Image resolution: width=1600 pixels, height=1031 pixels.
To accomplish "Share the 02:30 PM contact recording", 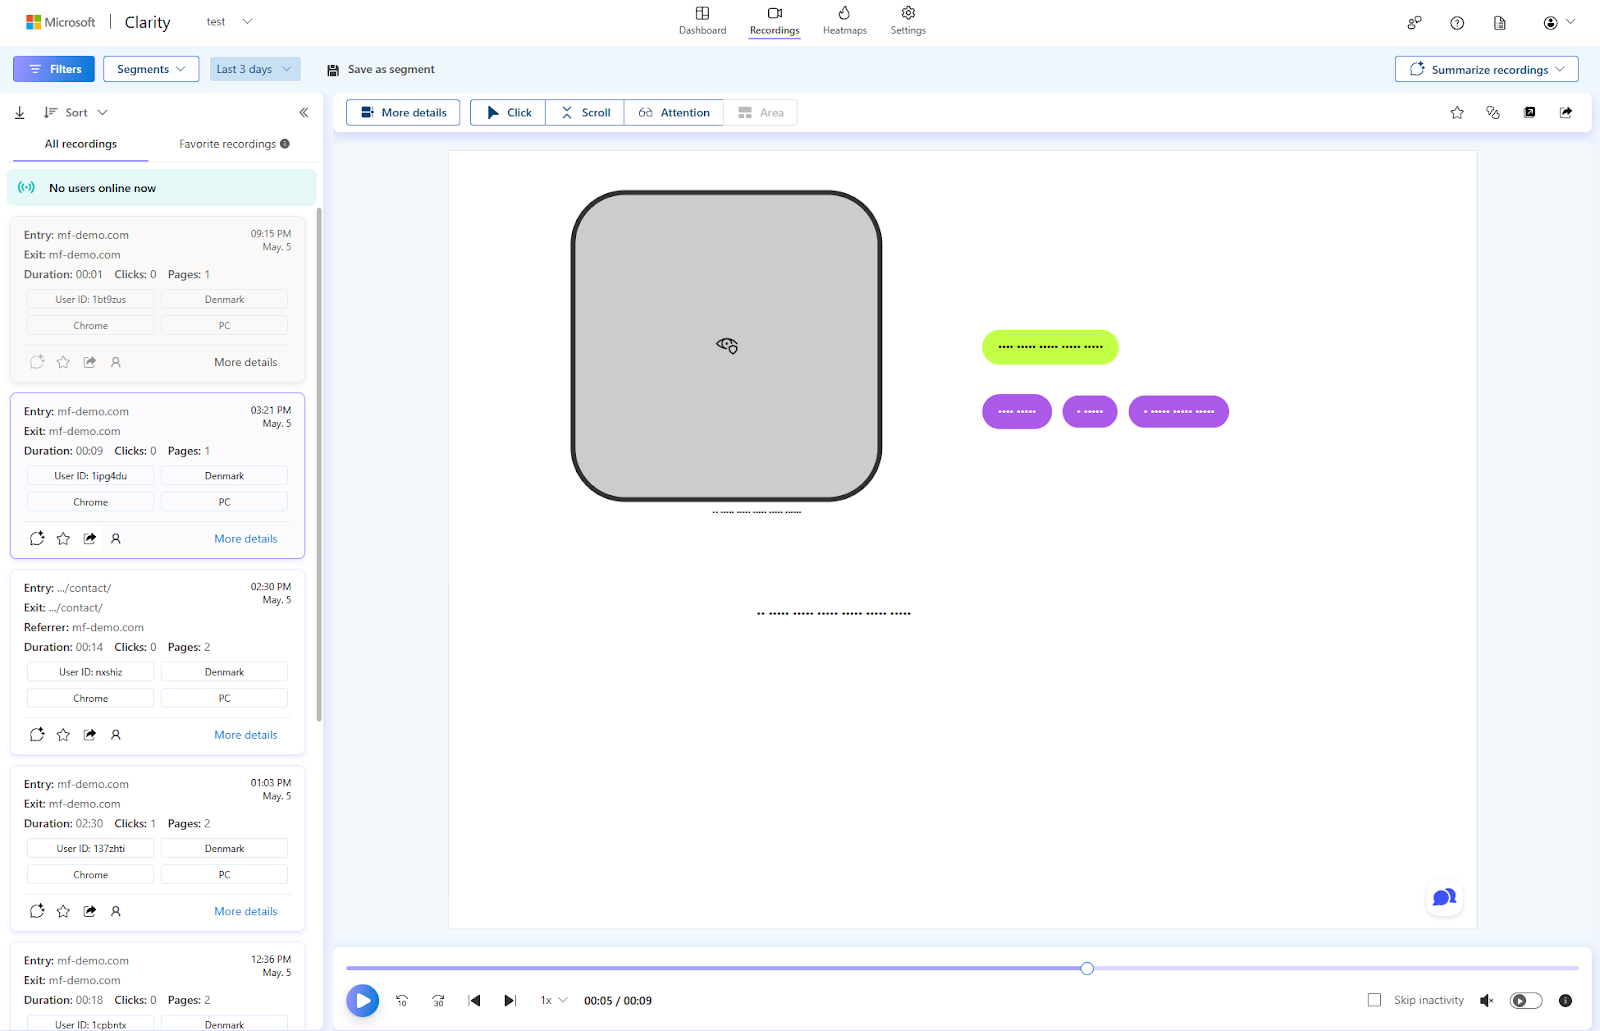I will coord(90,735).
